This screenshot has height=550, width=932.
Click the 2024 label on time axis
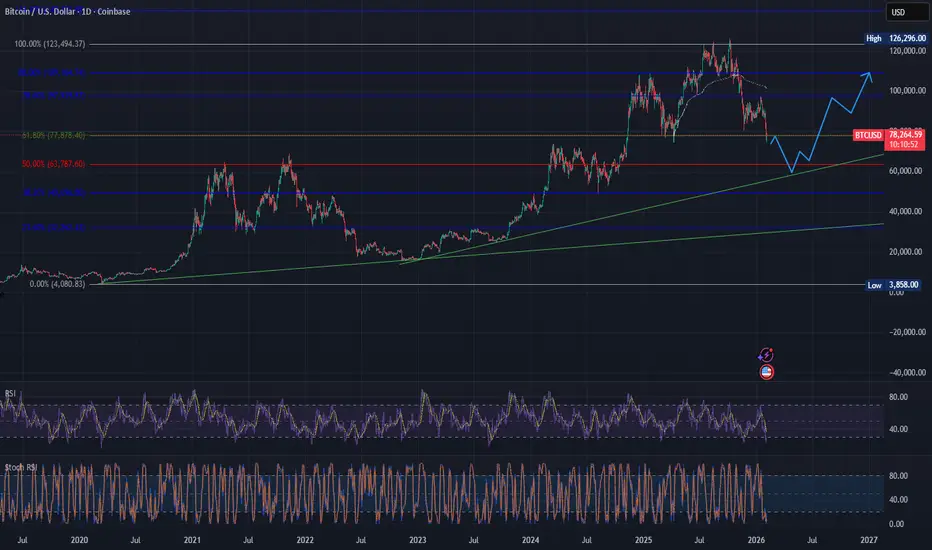[x=530, y=540]
